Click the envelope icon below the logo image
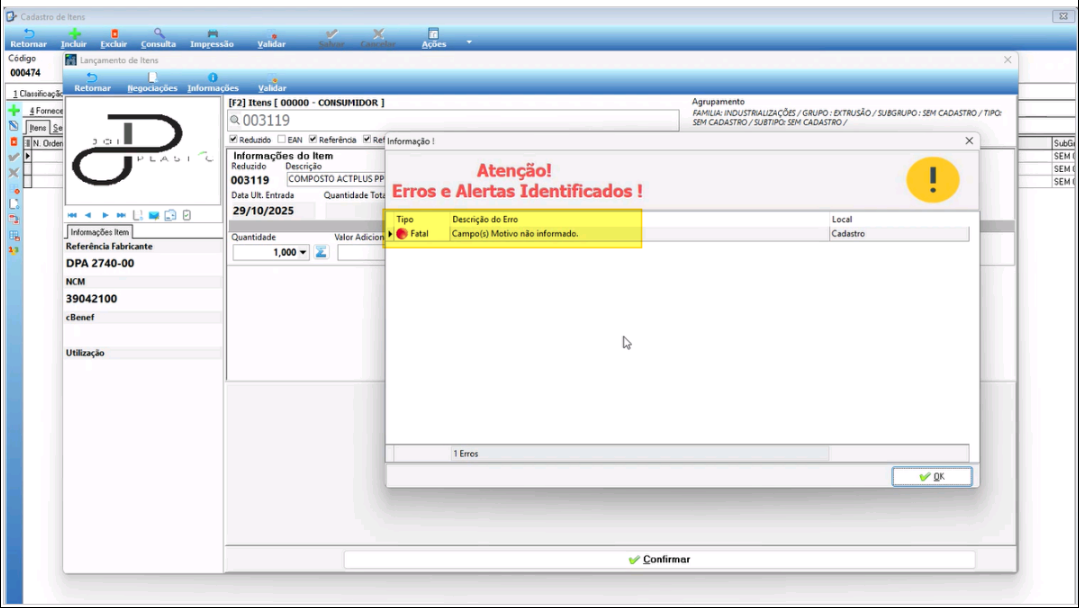This screenshot has width=1079, height=609. coord(154,215)
